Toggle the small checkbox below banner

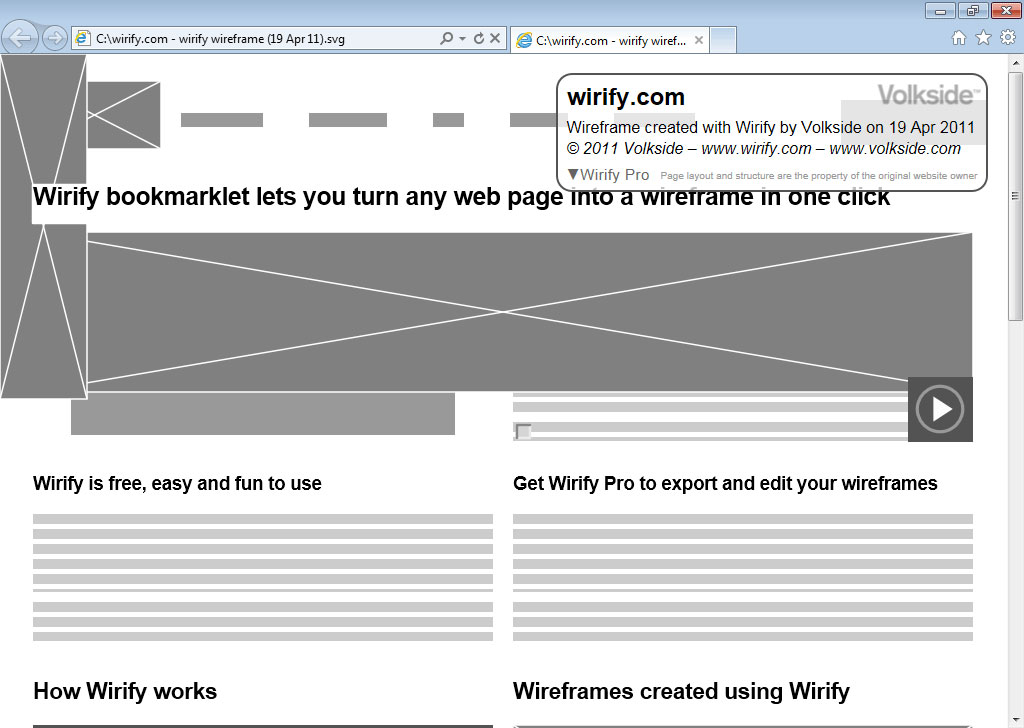pos(522,432)
